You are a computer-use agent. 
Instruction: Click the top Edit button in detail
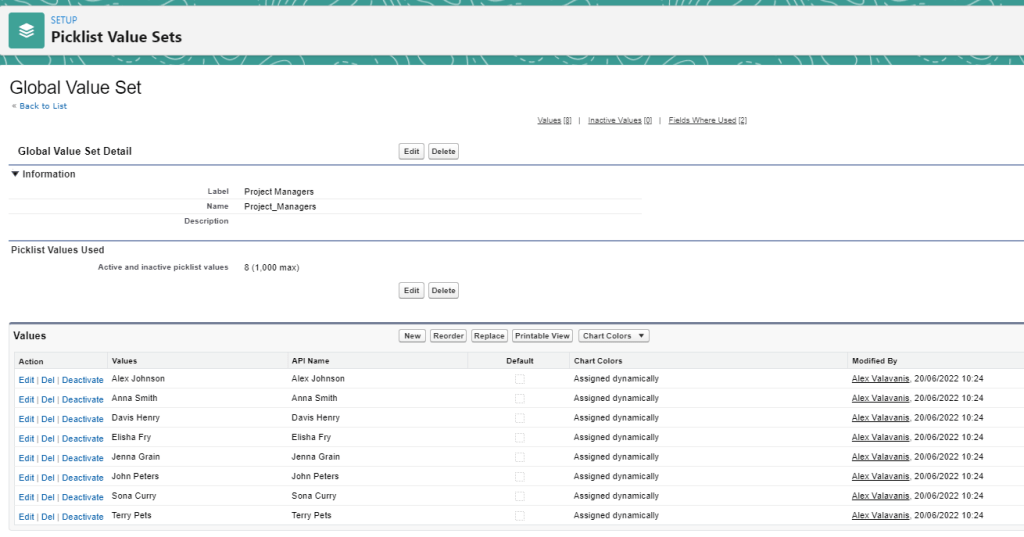[411, 152]
